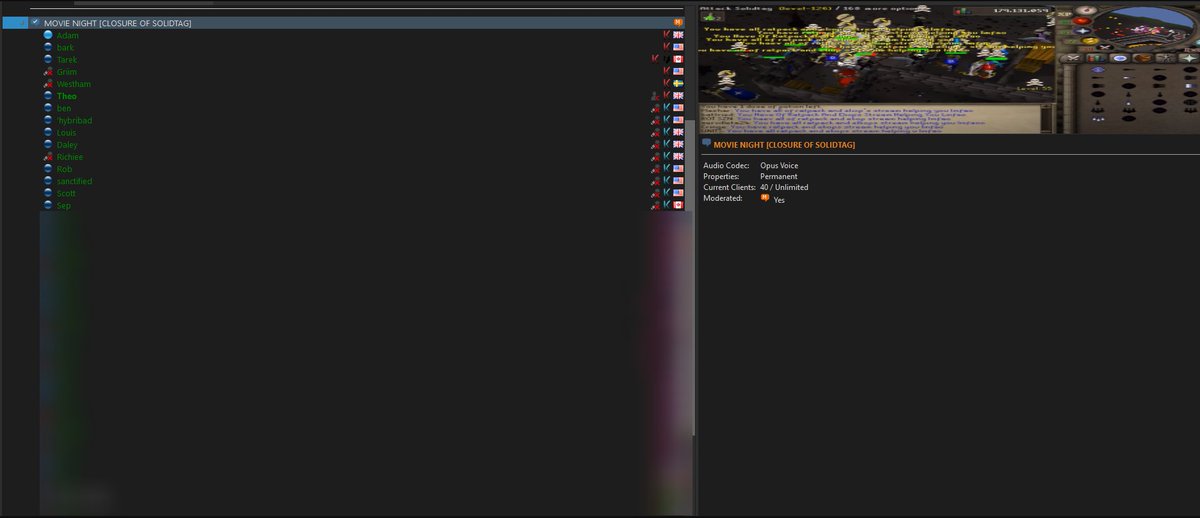This screenshot has height=518, width=1200.
Task: Click the blue K badge in Daley's row
Action: click(x=666, y=145)
